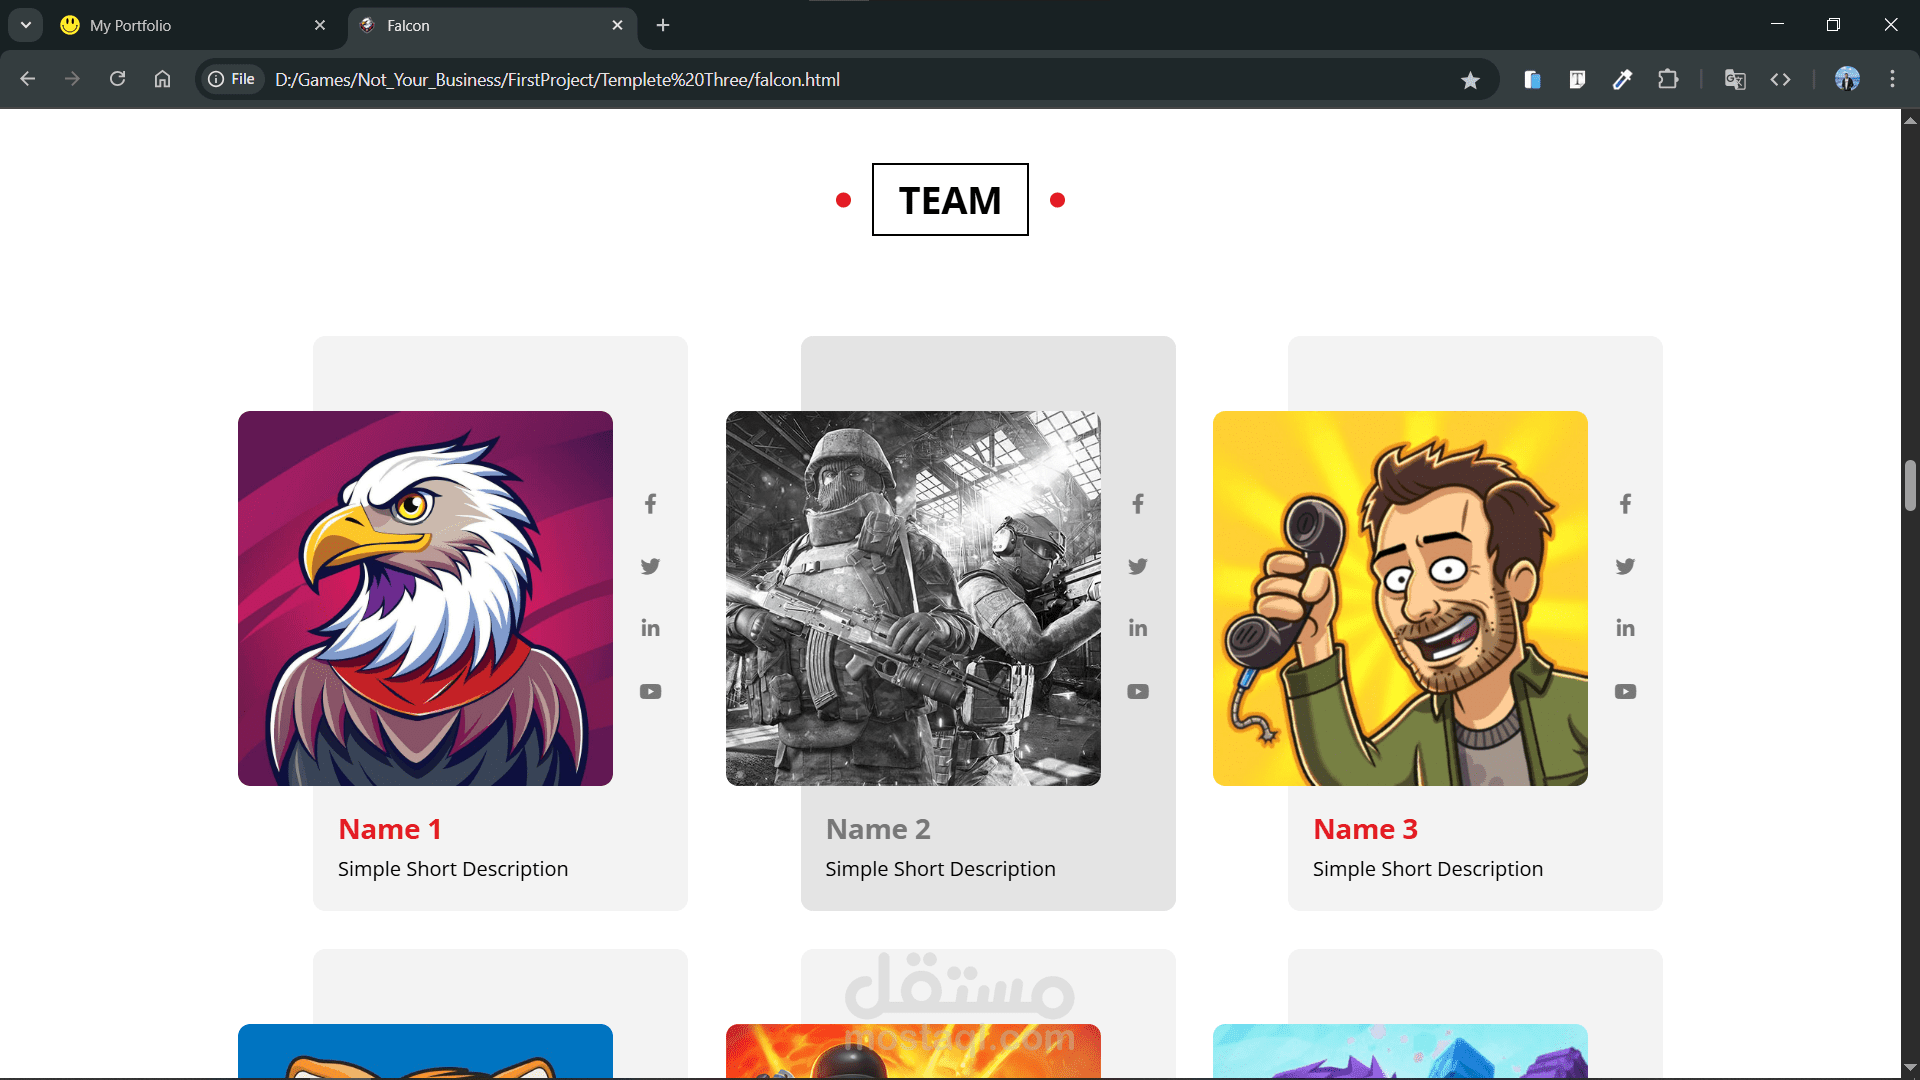Click the blue document extension icon
Viewport: 1920px width, 1080px height.
[x=1532, y=79]
